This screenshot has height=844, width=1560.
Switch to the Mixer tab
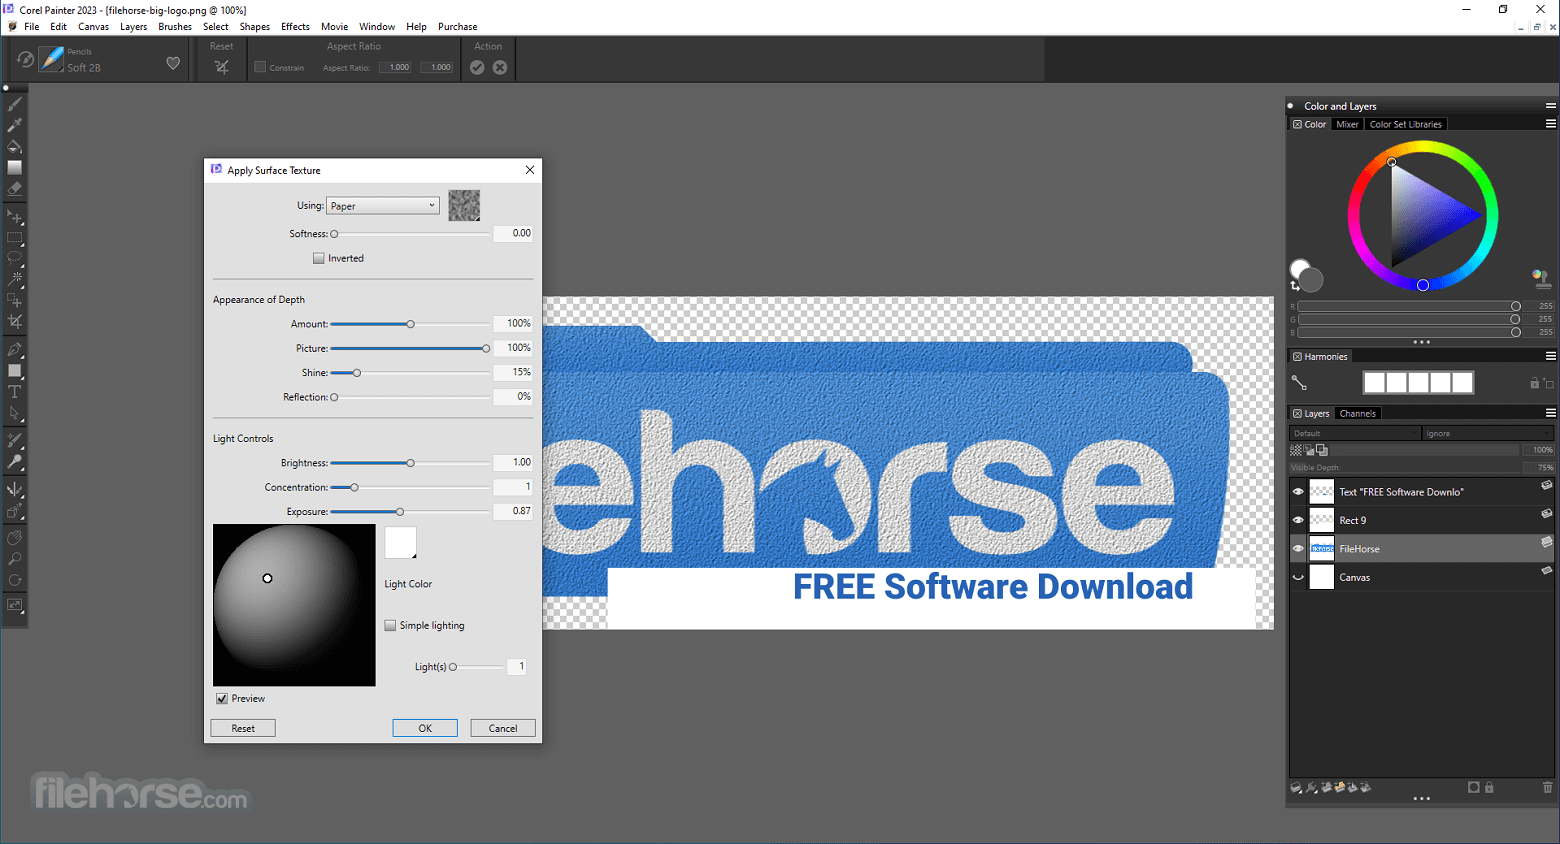[x=1347, y=124]
